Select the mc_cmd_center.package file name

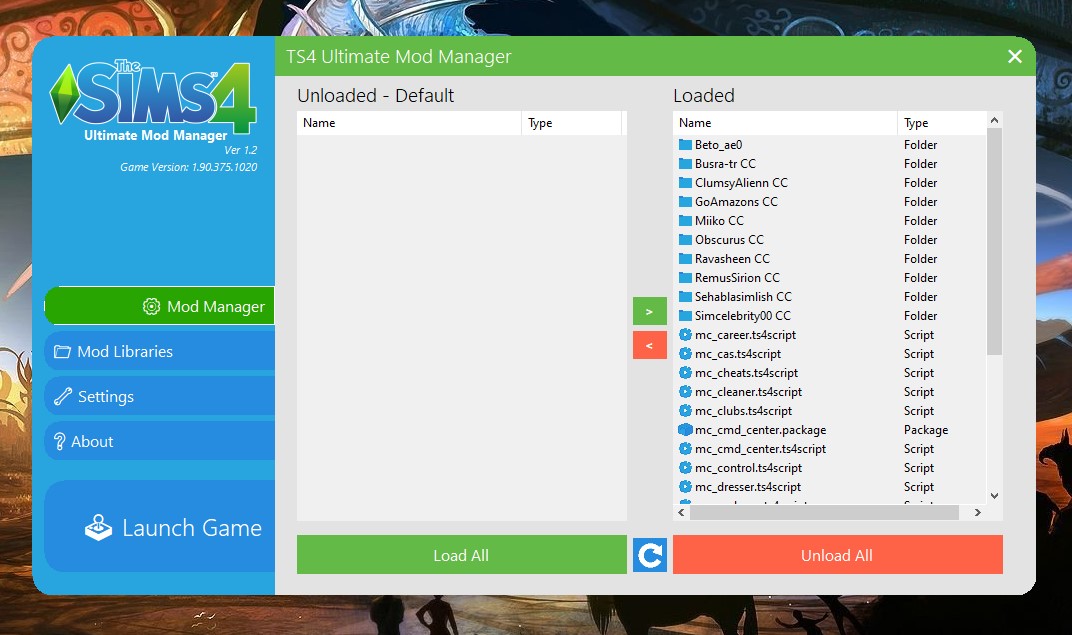point(760,430)
